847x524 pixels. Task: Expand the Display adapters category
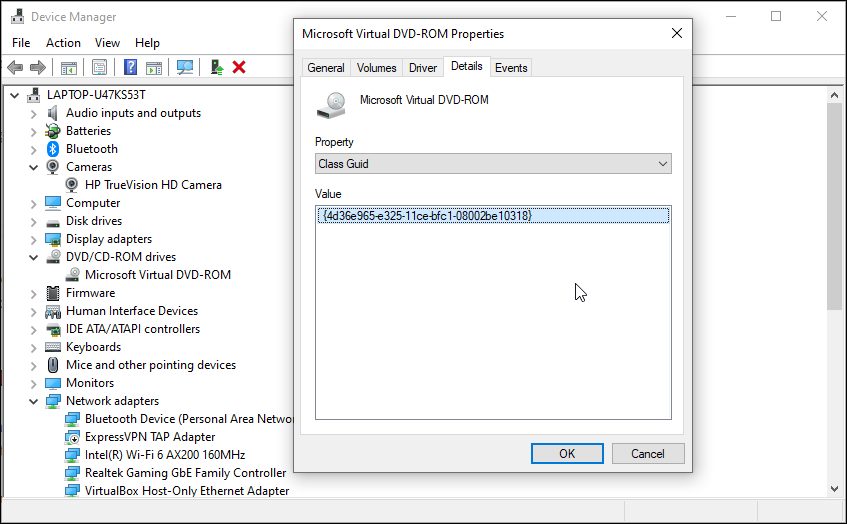[33, 239]
